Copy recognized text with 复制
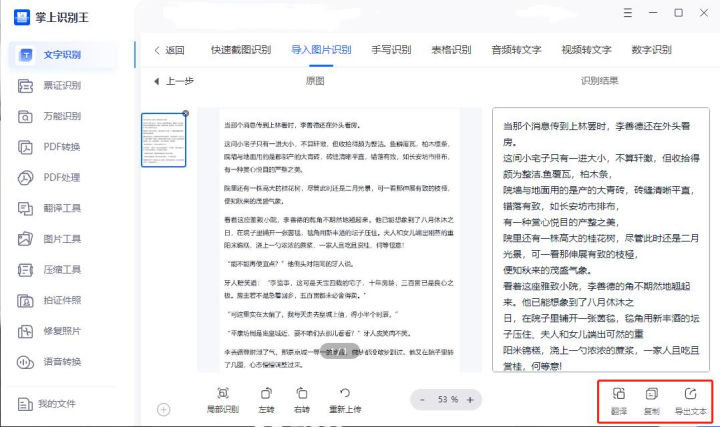720x427 pixels. pyautogui.click(x=652, y=401)
